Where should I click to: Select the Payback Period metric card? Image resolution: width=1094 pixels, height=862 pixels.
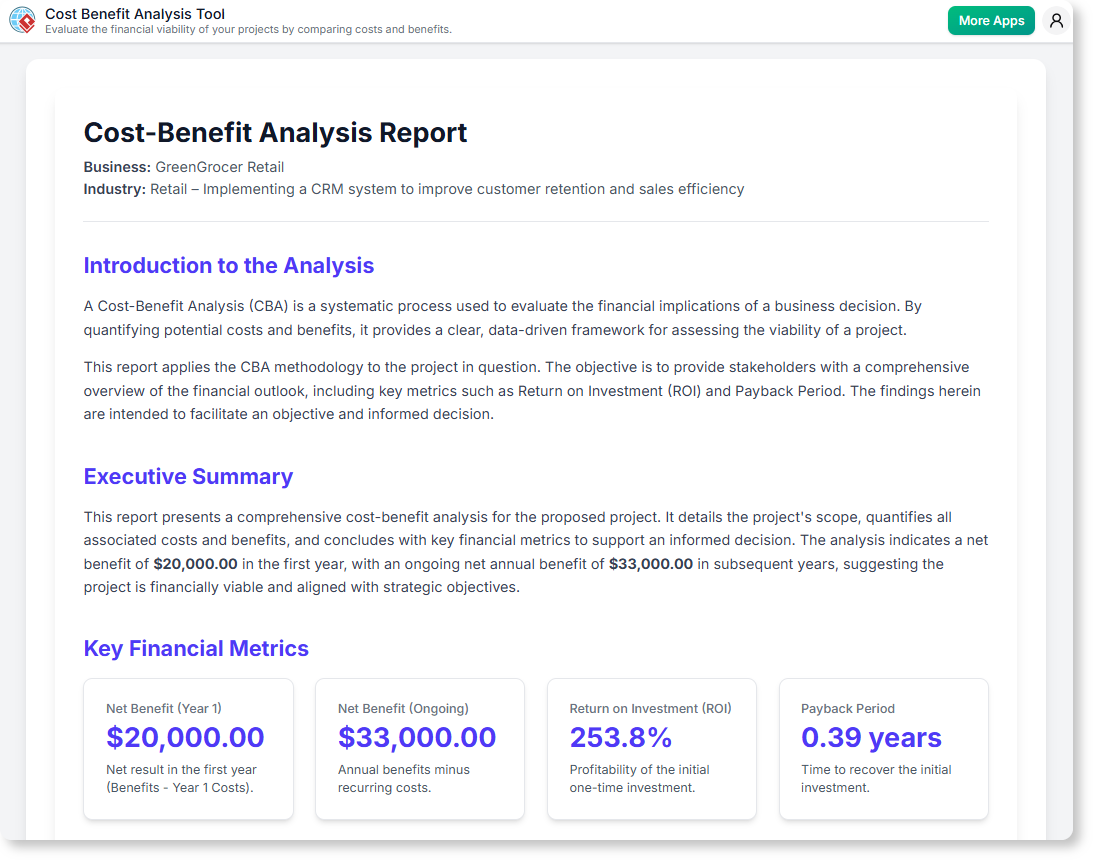884,748
